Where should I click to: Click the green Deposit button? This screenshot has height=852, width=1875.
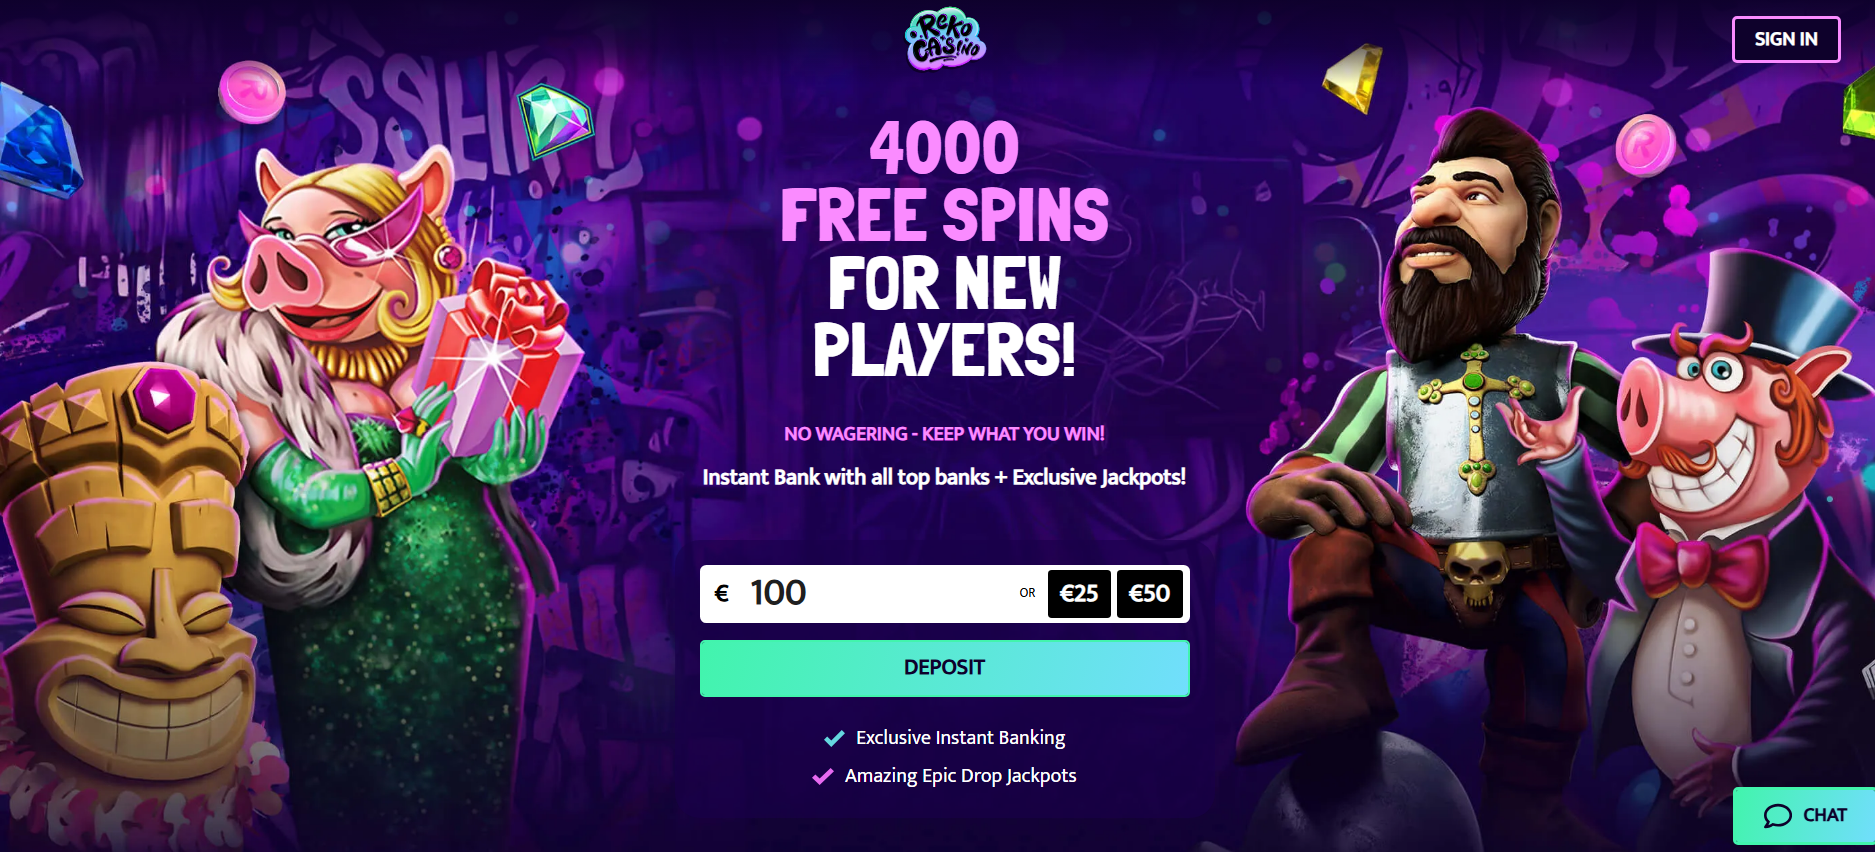click(944, 668)
